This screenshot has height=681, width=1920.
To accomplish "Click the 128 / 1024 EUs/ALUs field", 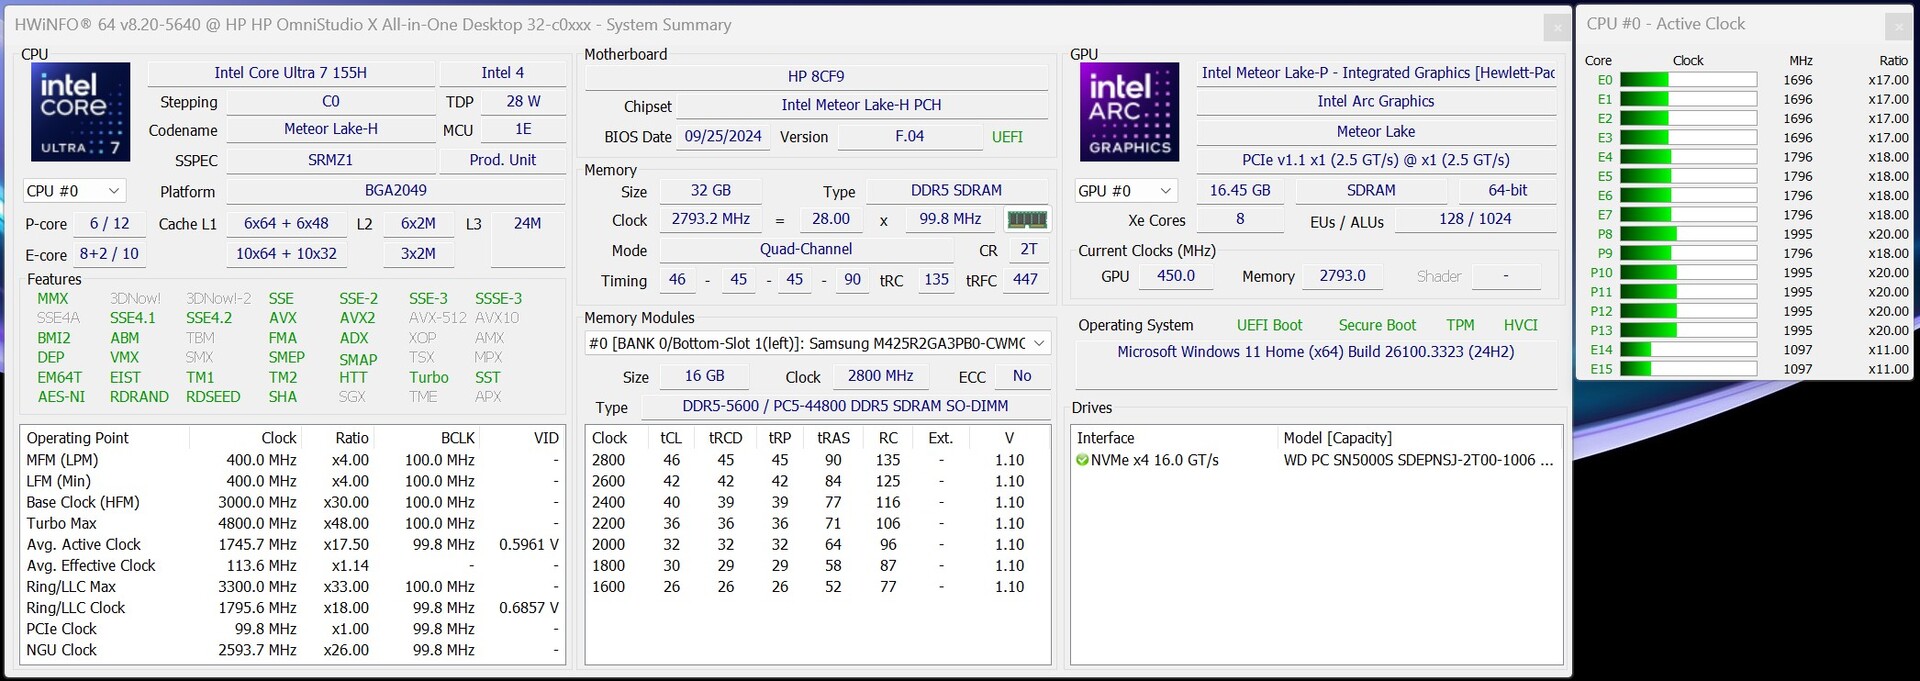I will tap(1476, 219).
